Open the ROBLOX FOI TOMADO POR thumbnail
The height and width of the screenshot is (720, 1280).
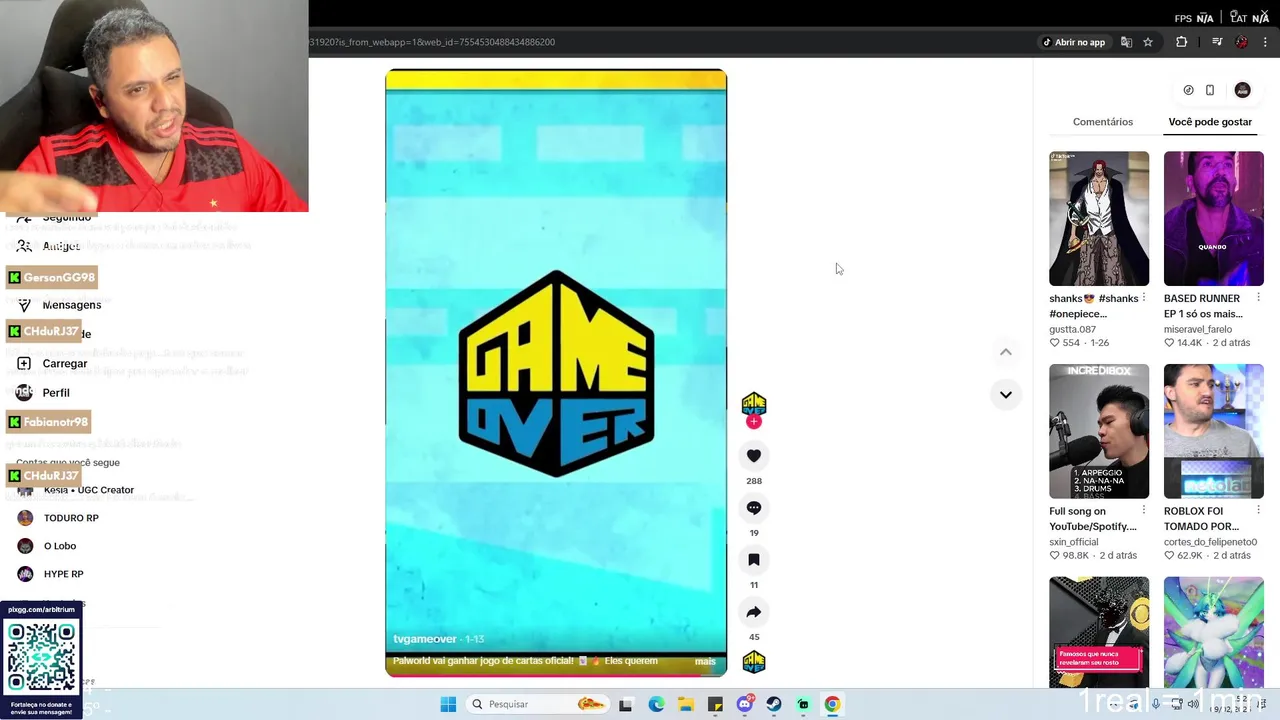click(x=1213, y=431)
